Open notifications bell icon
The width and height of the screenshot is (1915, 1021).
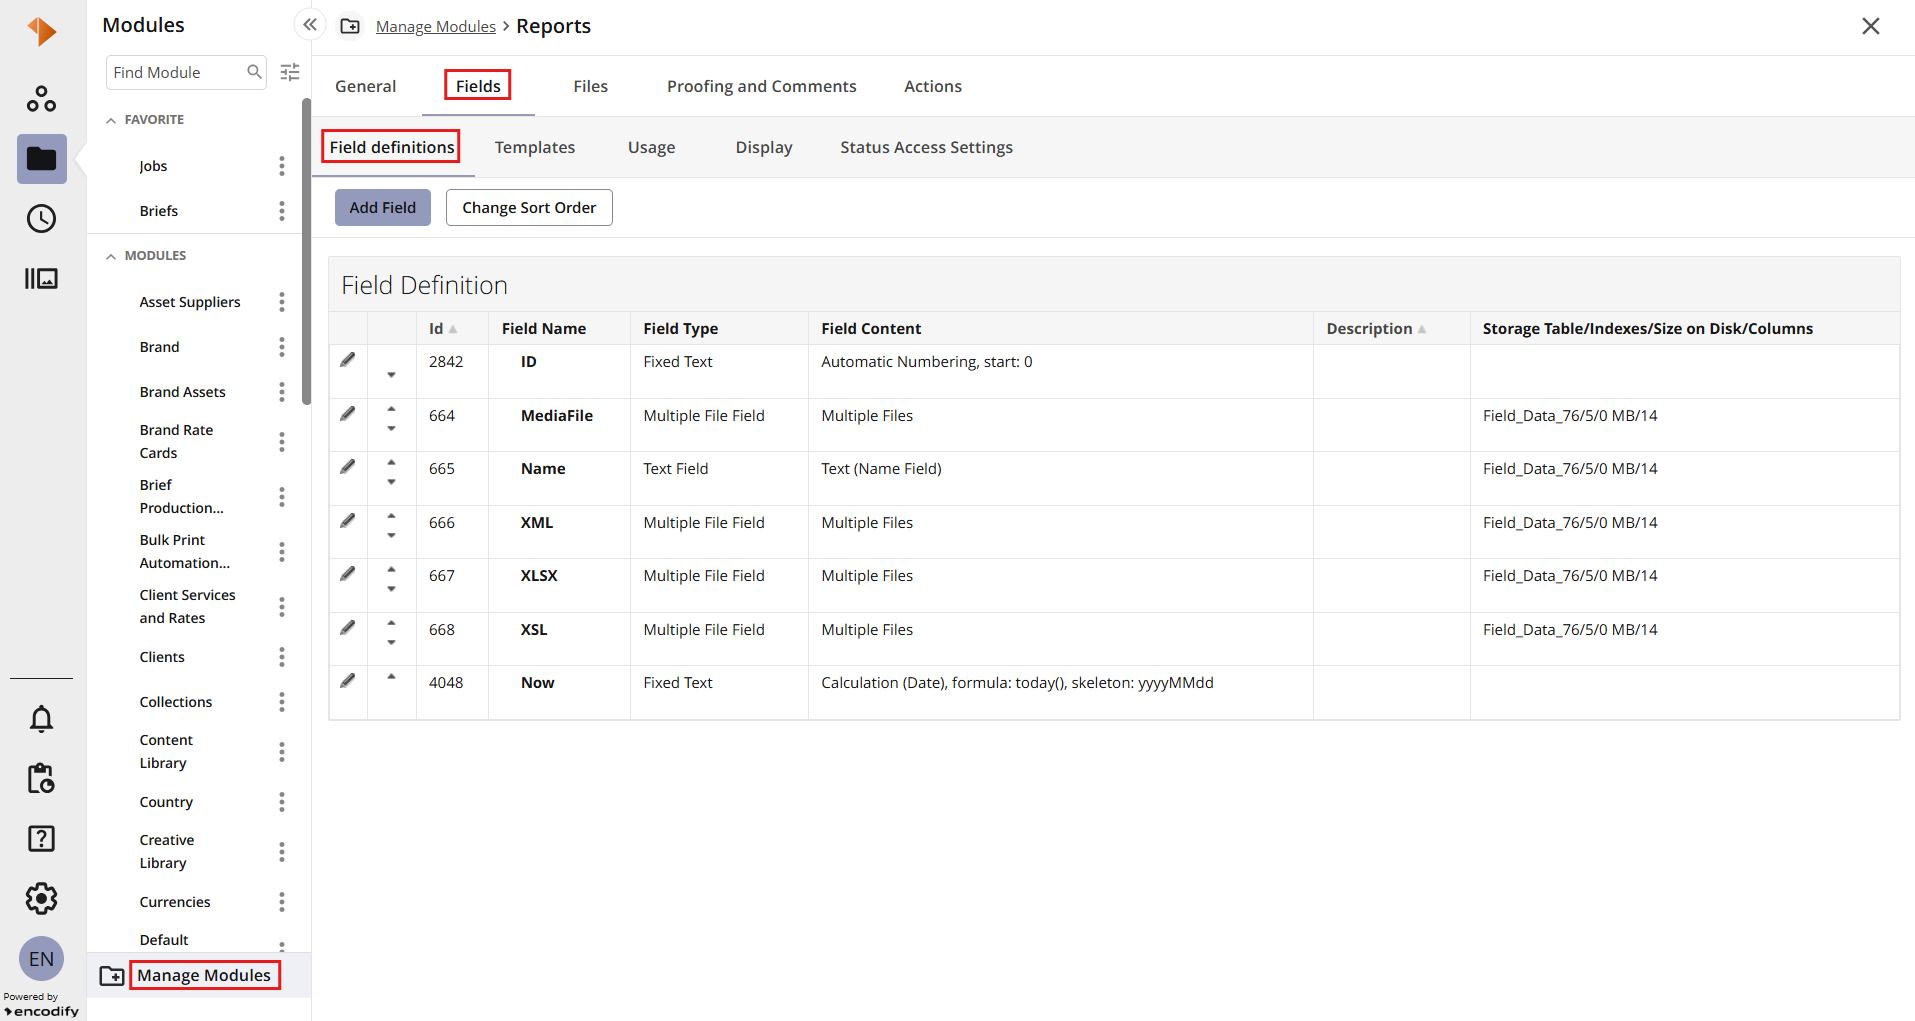41,719
